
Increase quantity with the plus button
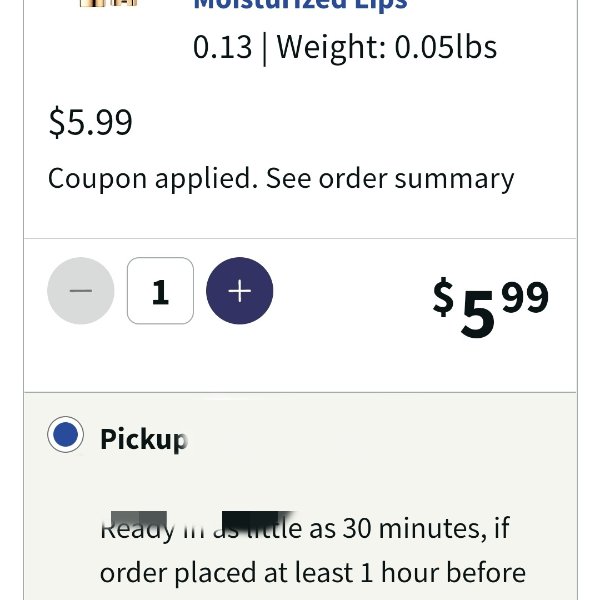[x=240, y=291]
